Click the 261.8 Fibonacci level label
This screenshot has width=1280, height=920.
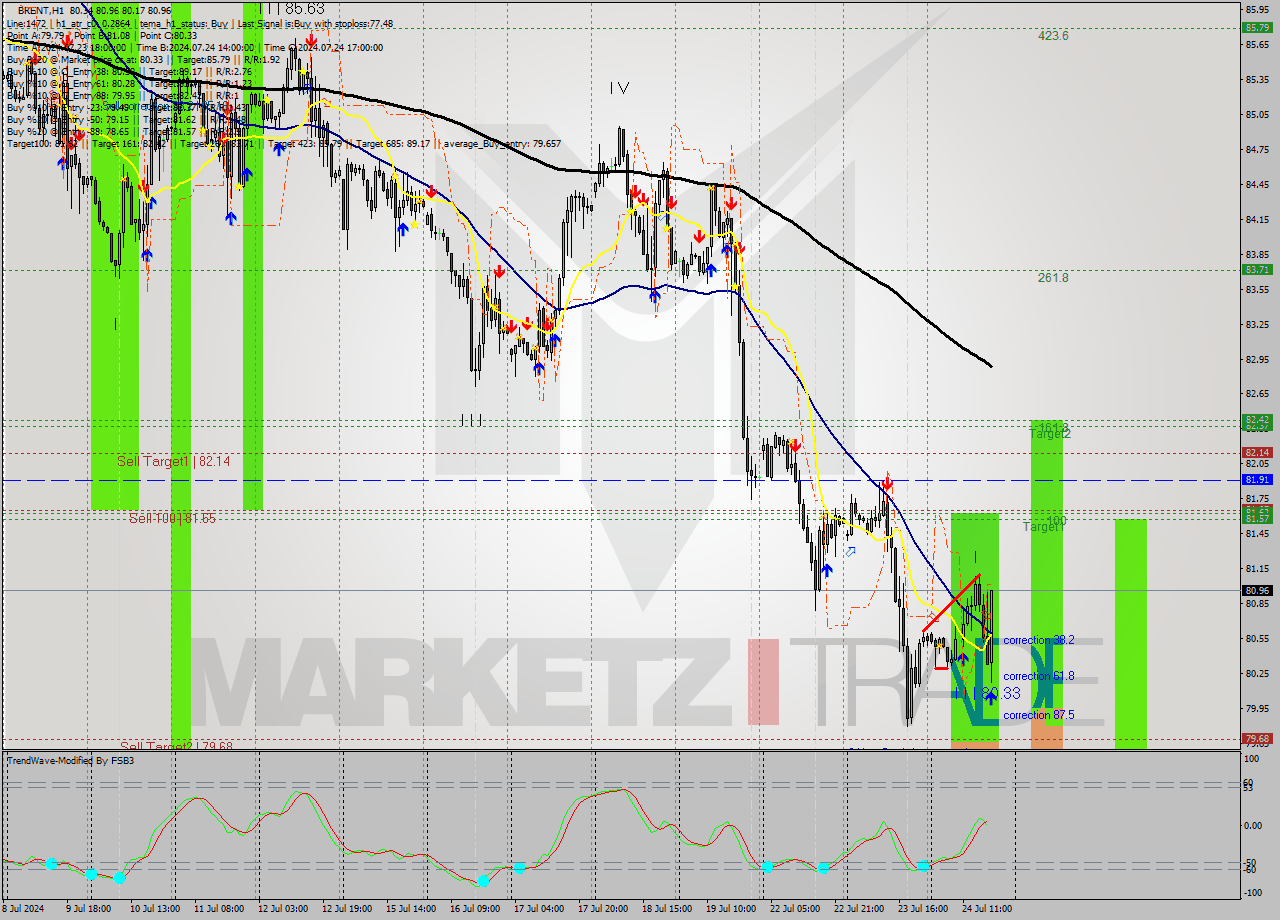1053,277
